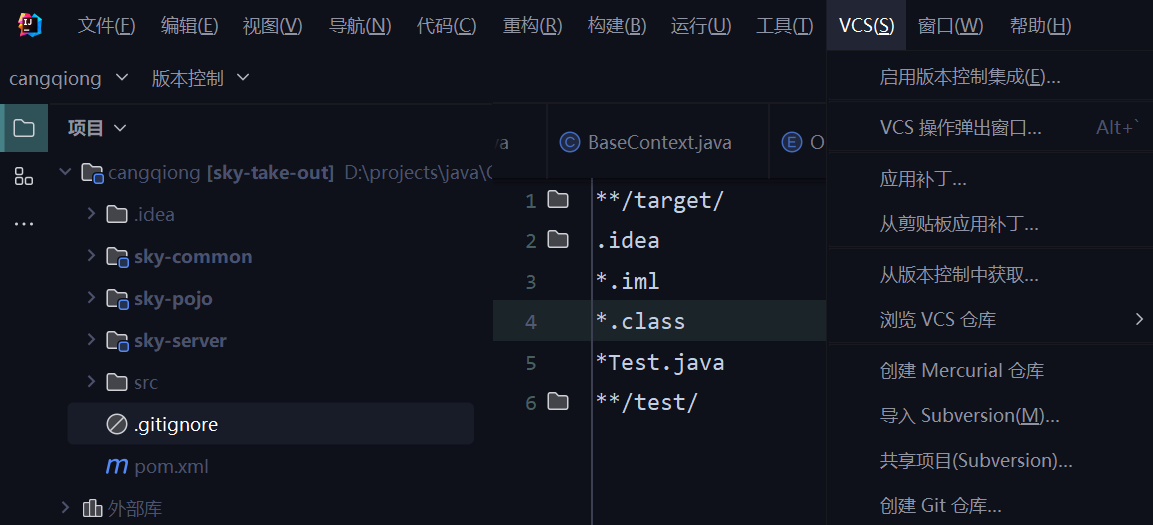The height and width of the screenshot is (525, 1153).
Task: Open 浏览 VCS 仓库 submenu
Action: (937, 320)
